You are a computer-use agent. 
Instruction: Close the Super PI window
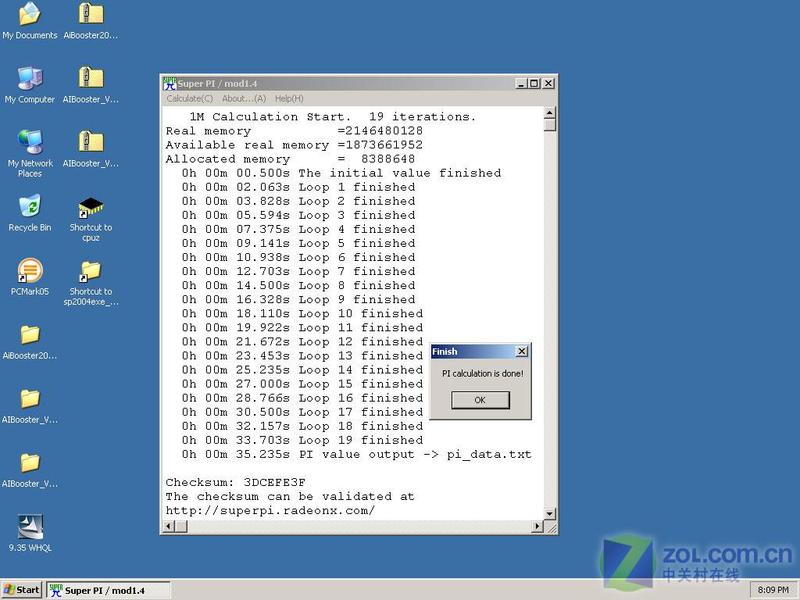click(548, 83)
